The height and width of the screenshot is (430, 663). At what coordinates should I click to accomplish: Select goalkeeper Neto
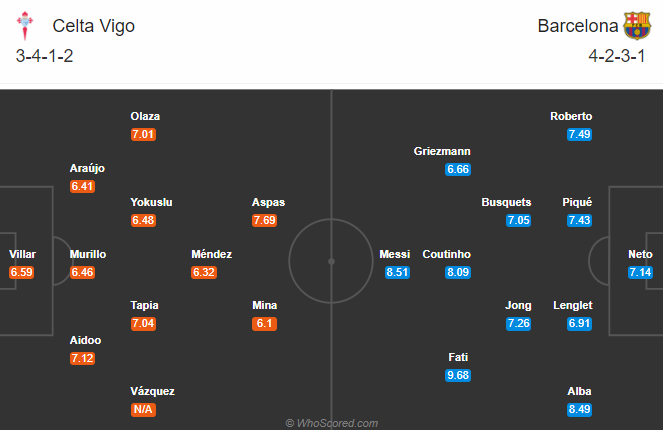[640, 254]
